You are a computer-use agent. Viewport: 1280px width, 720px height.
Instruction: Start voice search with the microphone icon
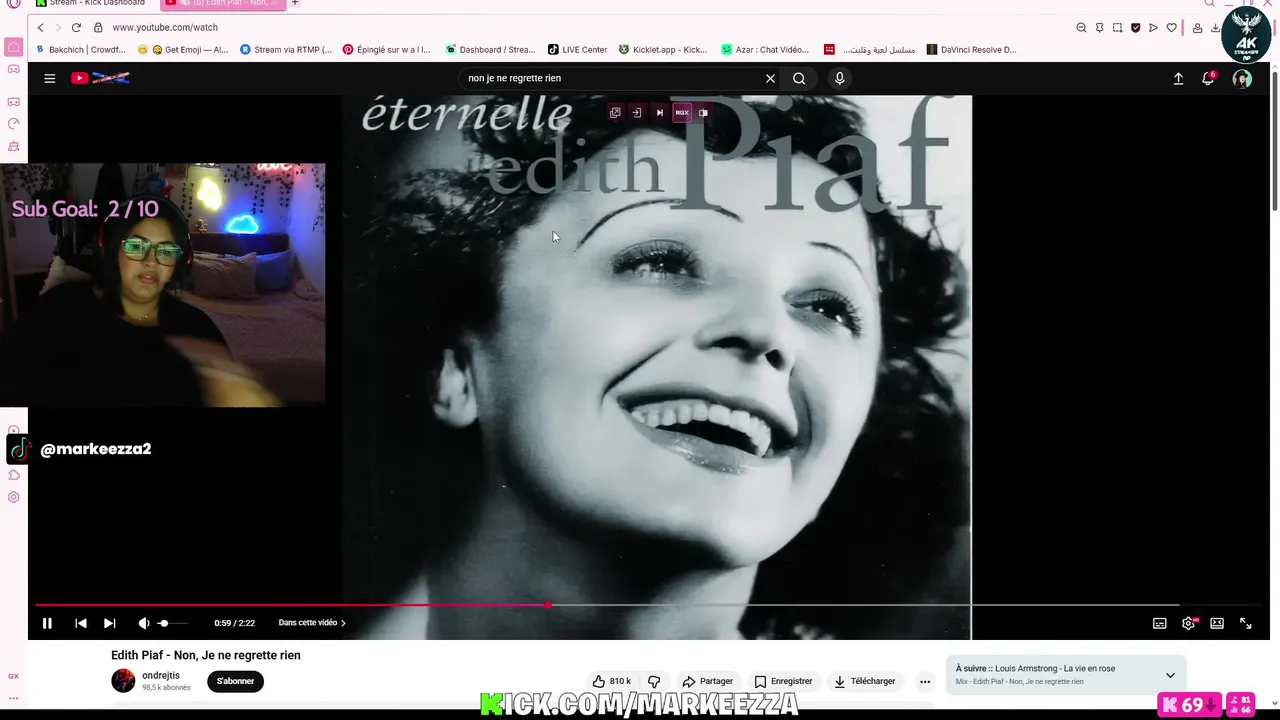coord(839,78)
